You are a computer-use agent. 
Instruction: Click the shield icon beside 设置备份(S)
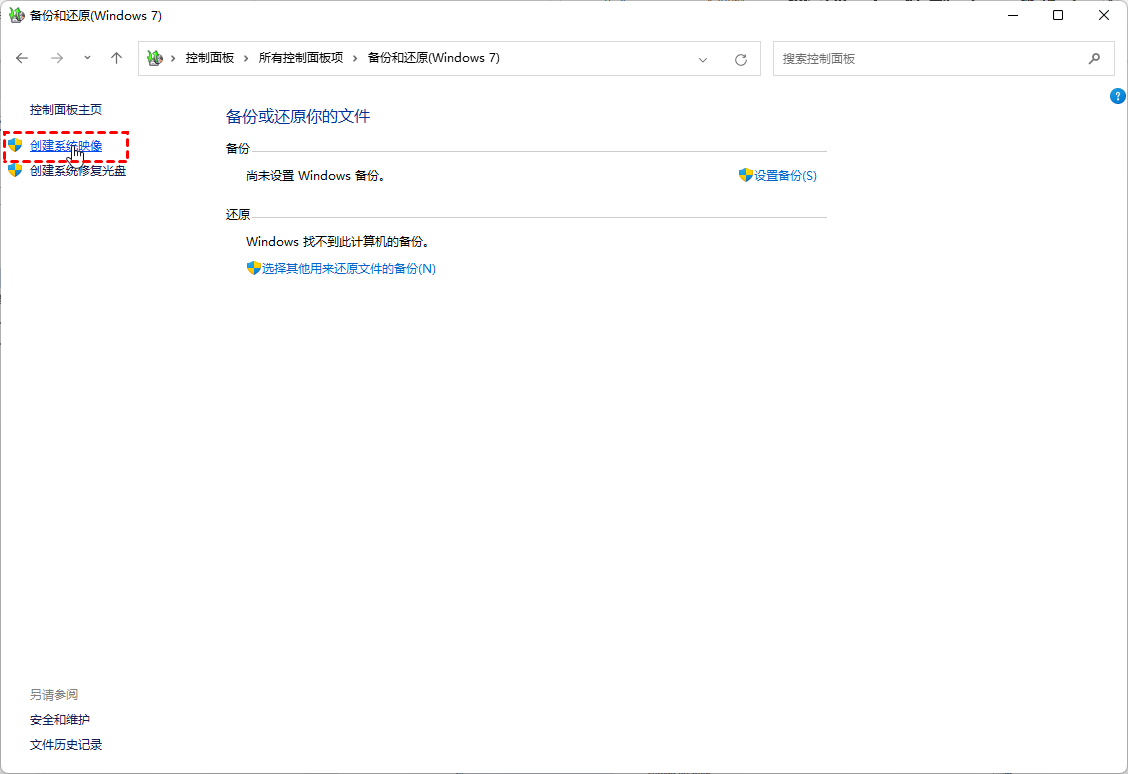coord(746,175)
